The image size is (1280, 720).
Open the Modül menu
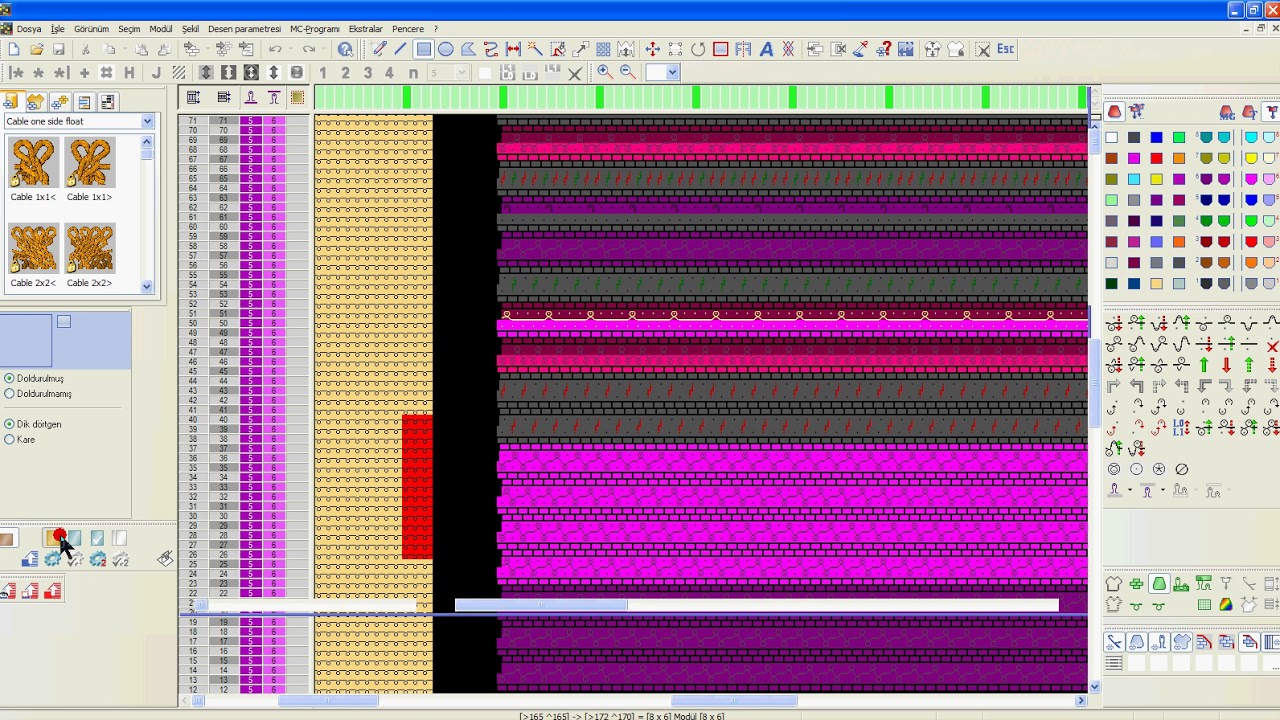click(160, 29)
